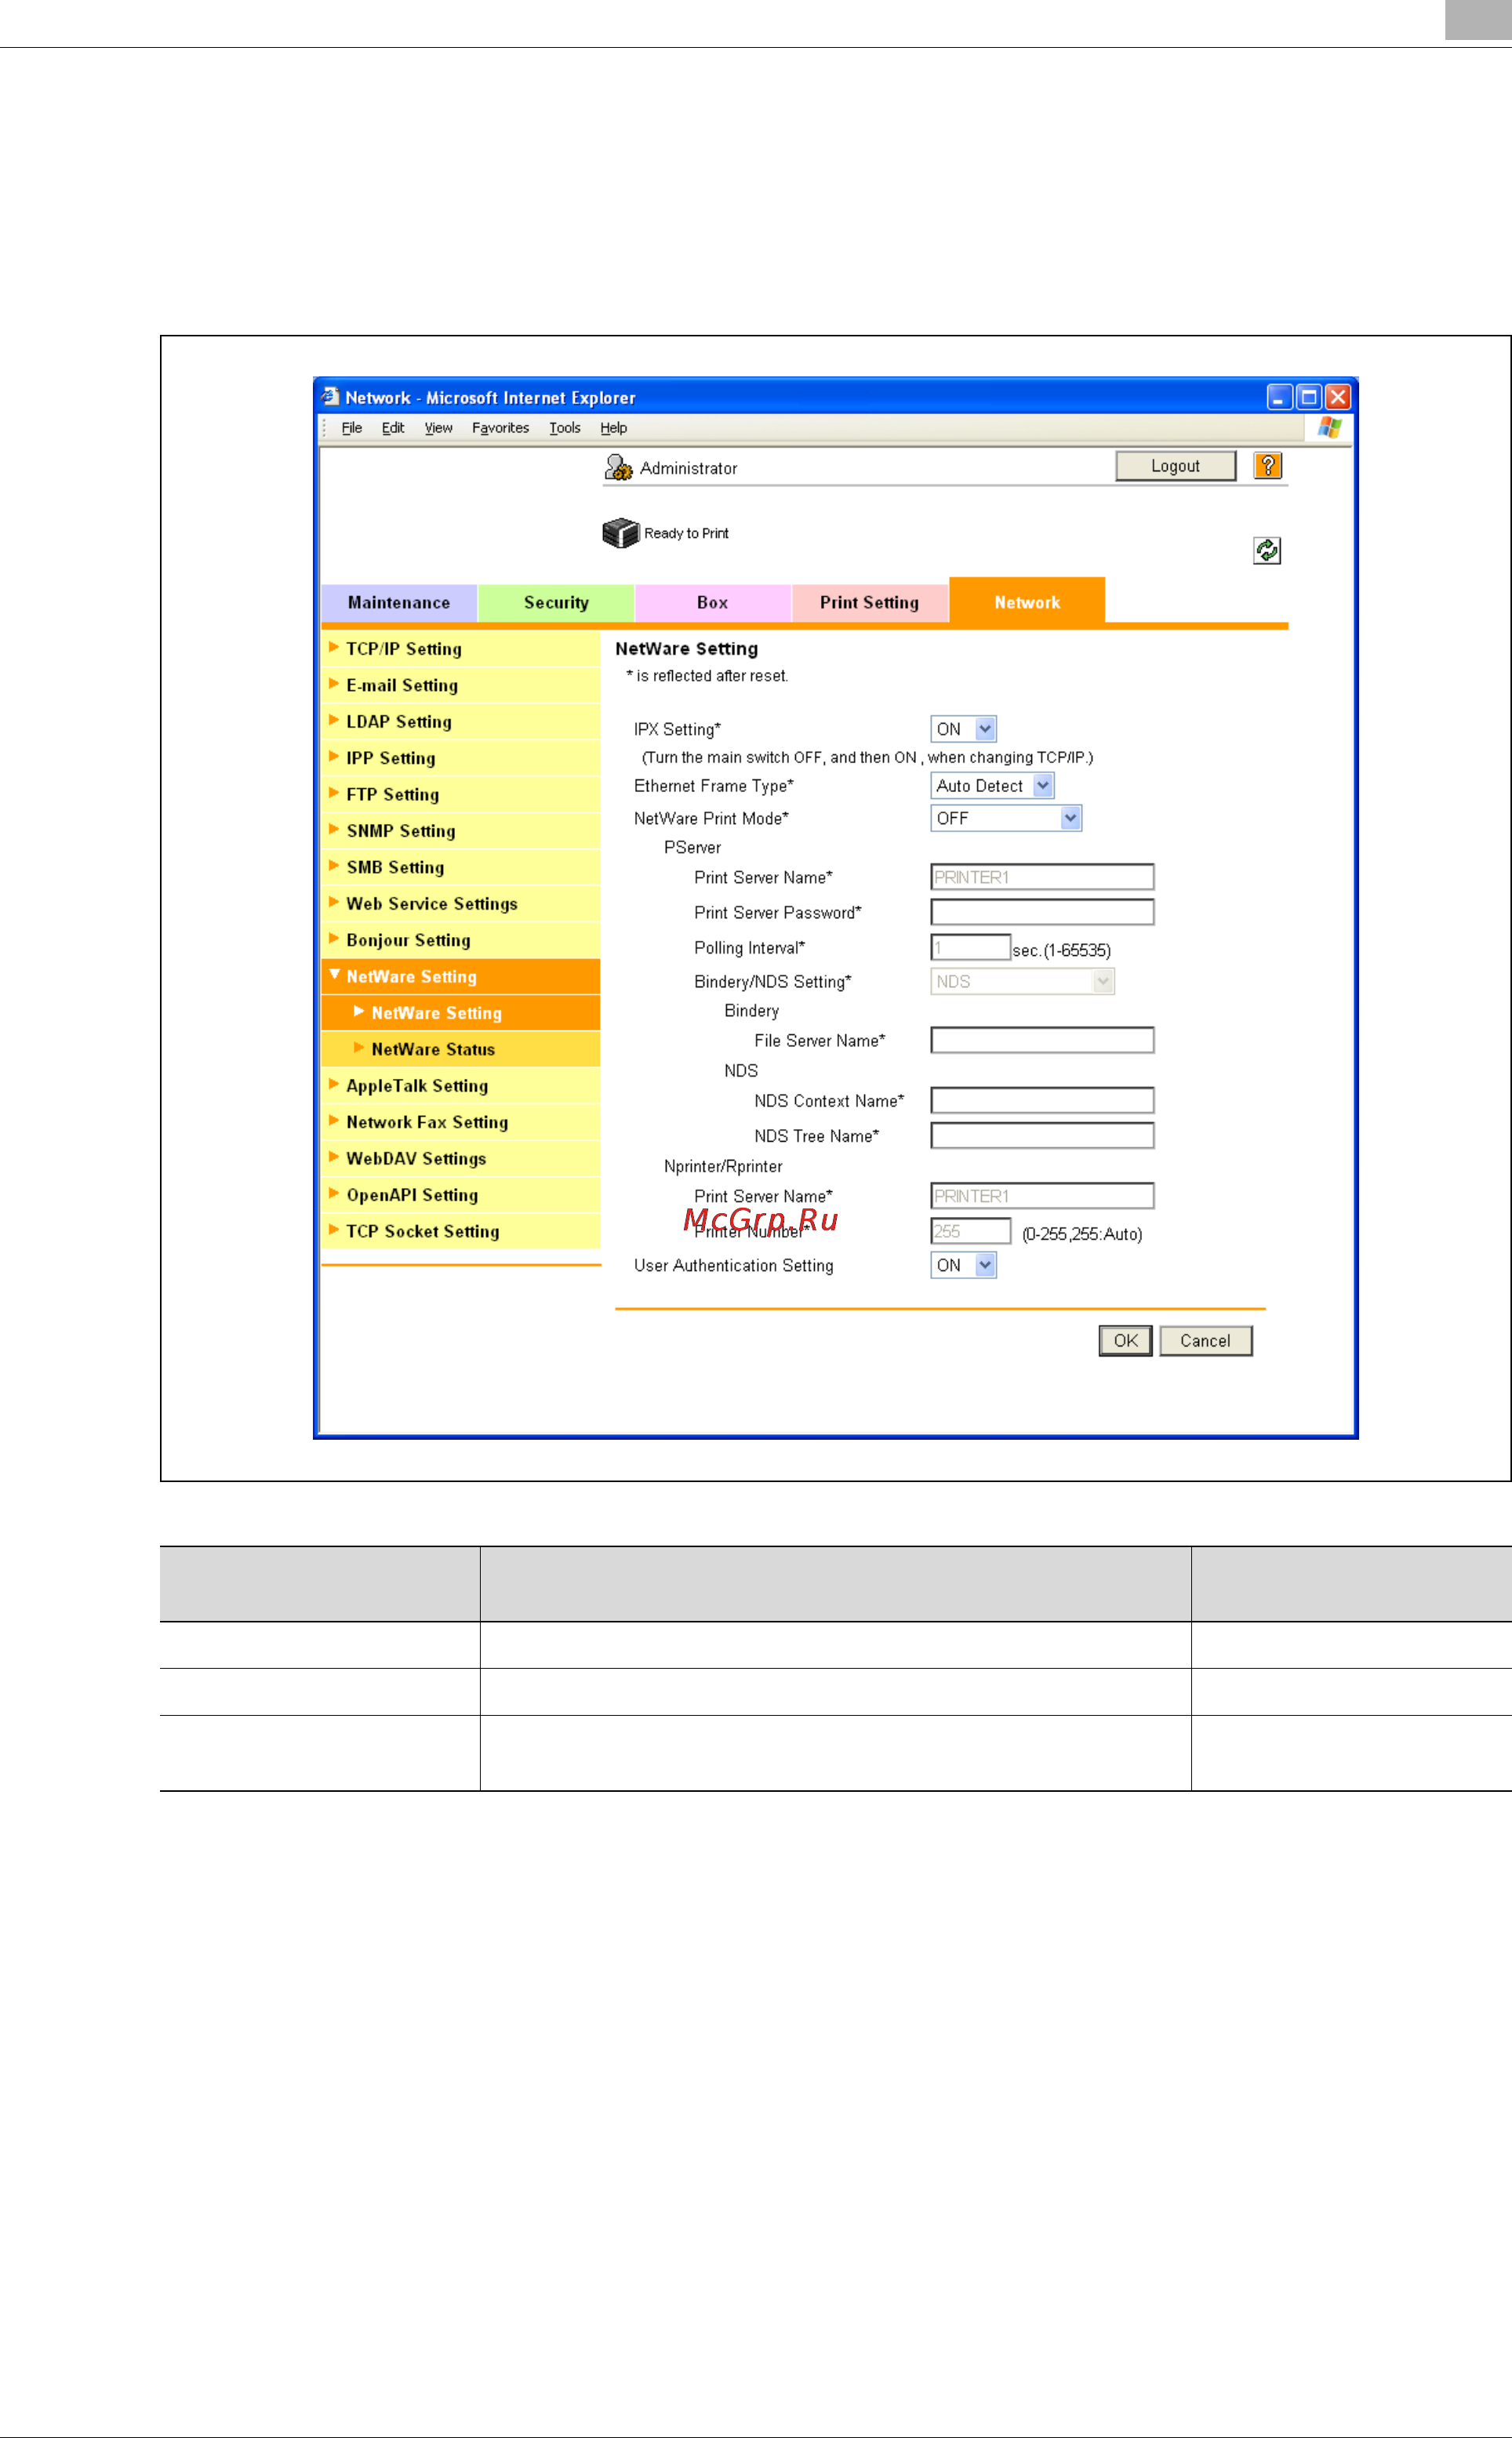Click the 'Ready to Print' status text
The height and width of the screenshot is (2438, 1512).
click(x=686, y=533)
